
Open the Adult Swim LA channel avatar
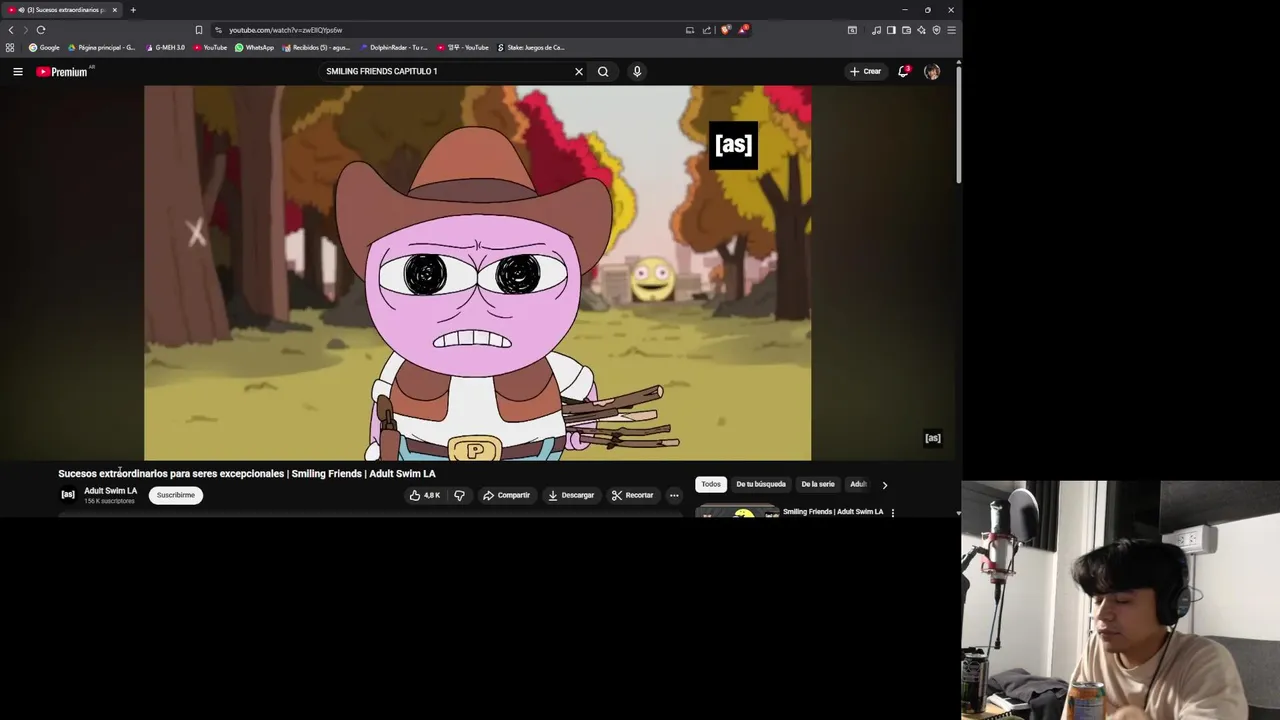tap(68, 494)
